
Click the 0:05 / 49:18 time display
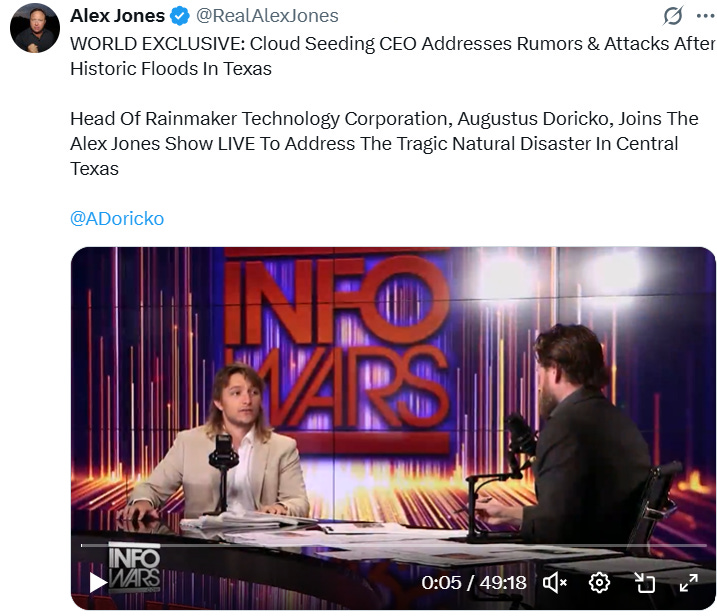(474, 583)
